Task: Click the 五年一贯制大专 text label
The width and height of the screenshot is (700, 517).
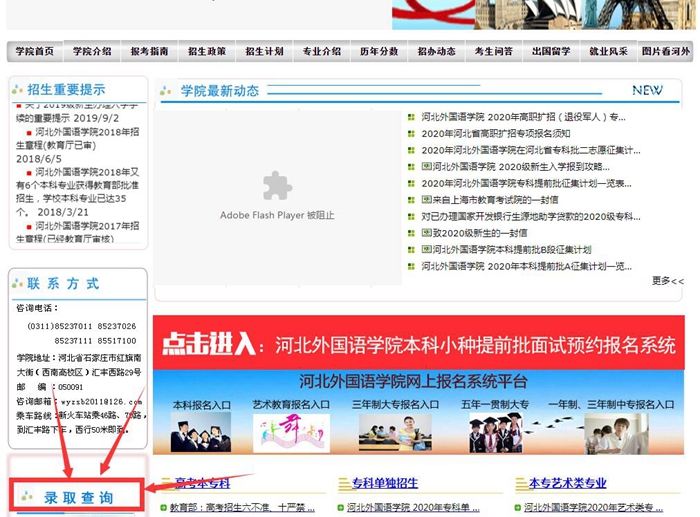Action: tap(495, 404)
